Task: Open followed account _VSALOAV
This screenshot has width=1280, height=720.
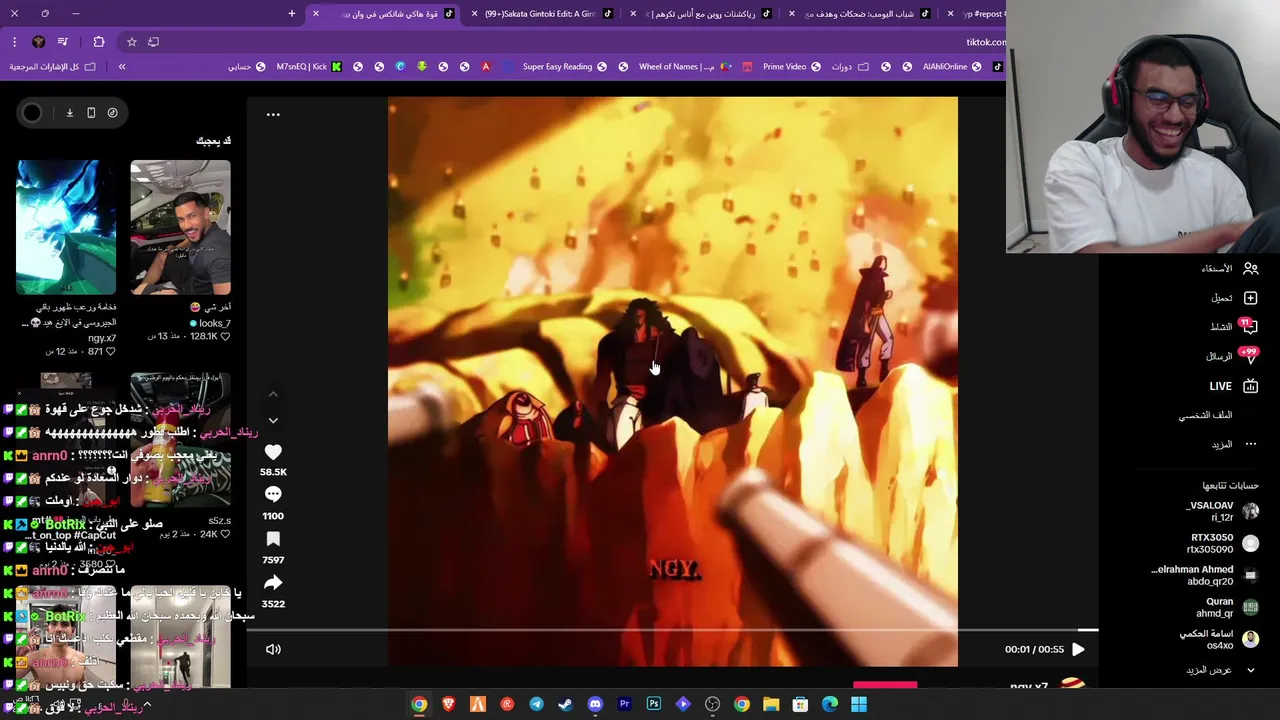Action: pos(1221,511)
